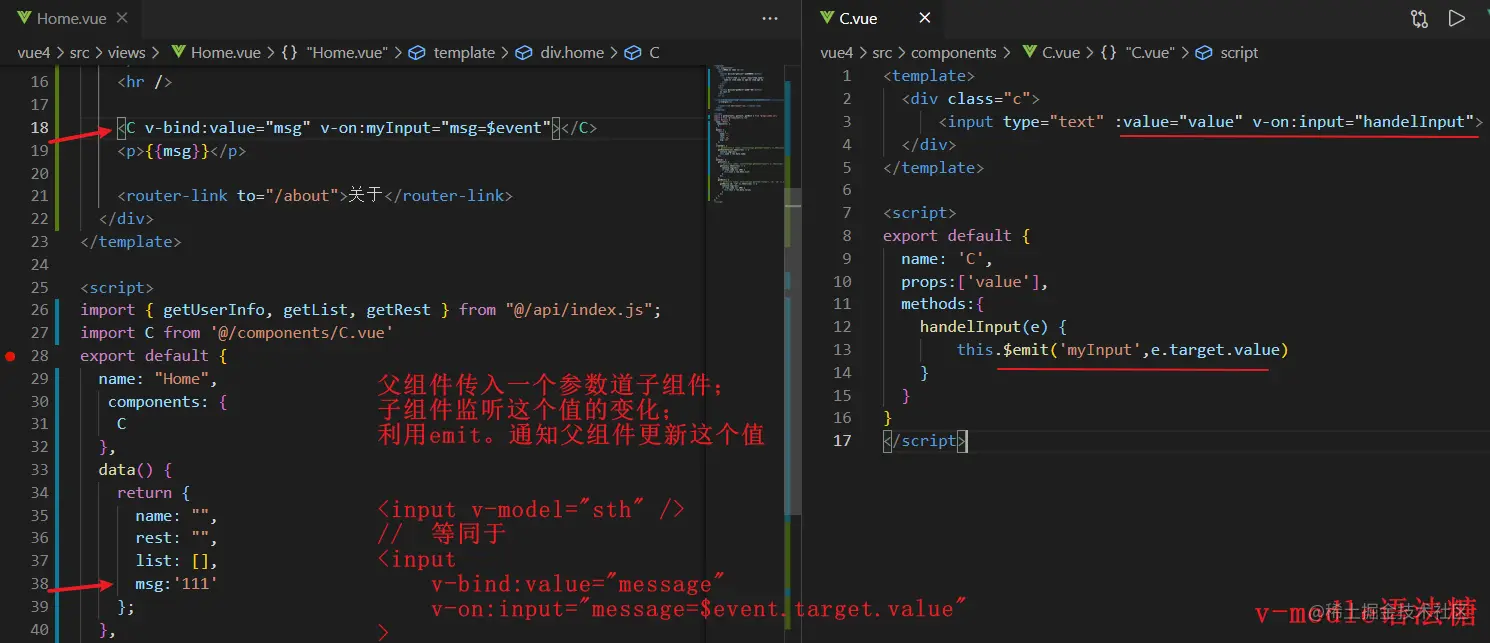Click 'export default {' in Home.vue line 28
This screenshot has height=643, width=1490.
[154, 356]
